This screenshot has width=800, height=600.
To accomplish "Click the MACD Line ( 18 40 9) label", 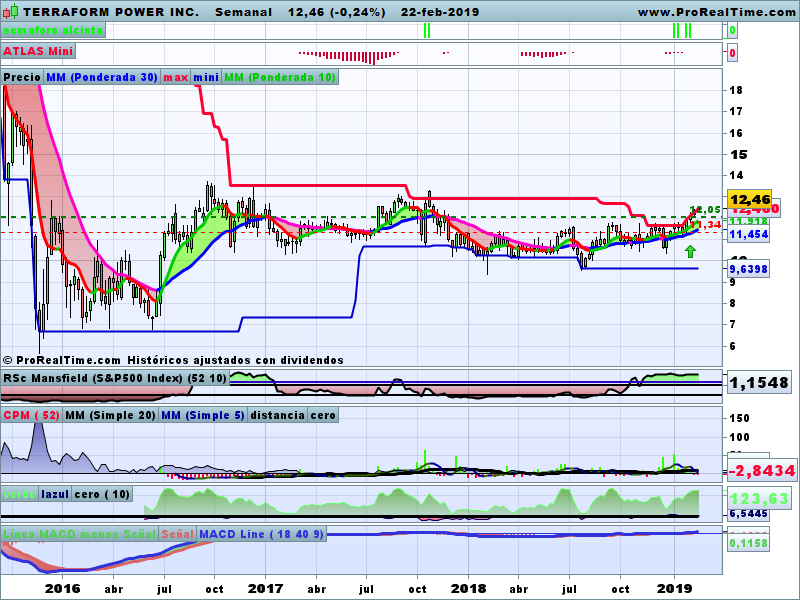I will click(261, 534).
